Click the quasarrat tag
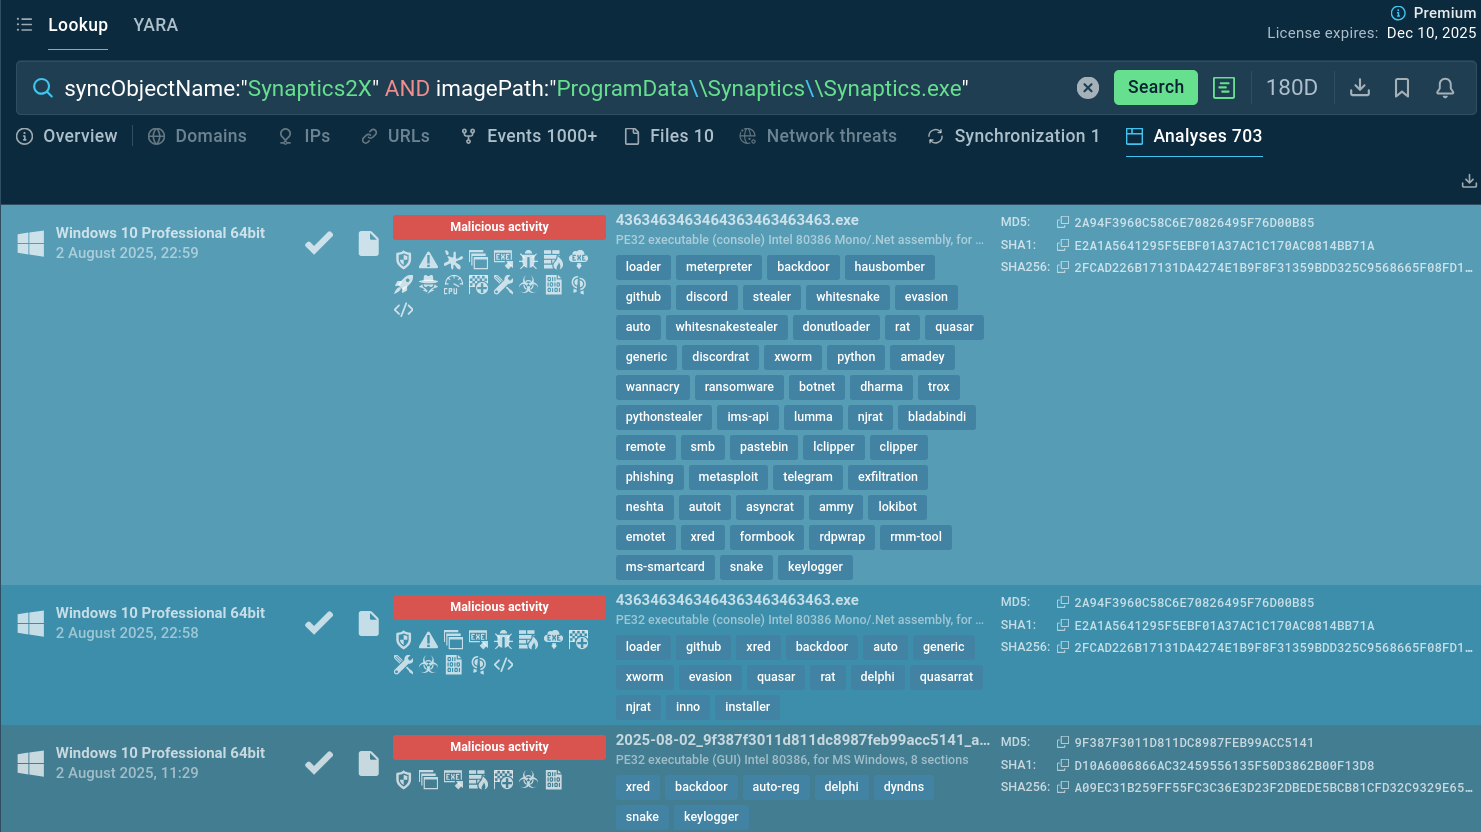The height and width of the screenshot is (832, 1481). (x=946, y=677)
